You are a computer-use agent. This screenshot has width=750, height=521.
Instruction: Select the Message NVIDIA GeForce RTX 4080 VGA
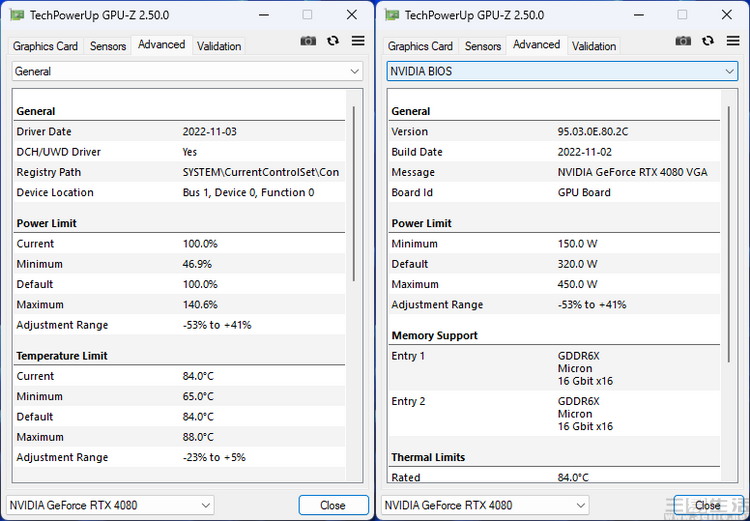(632, 172)
